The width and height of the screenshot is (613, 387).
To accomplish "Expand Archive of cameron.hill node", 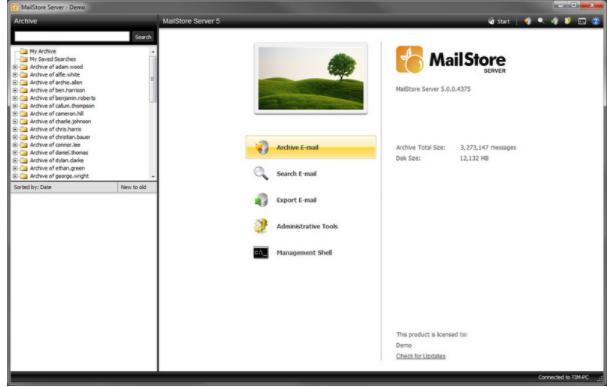I will (15, 114).
